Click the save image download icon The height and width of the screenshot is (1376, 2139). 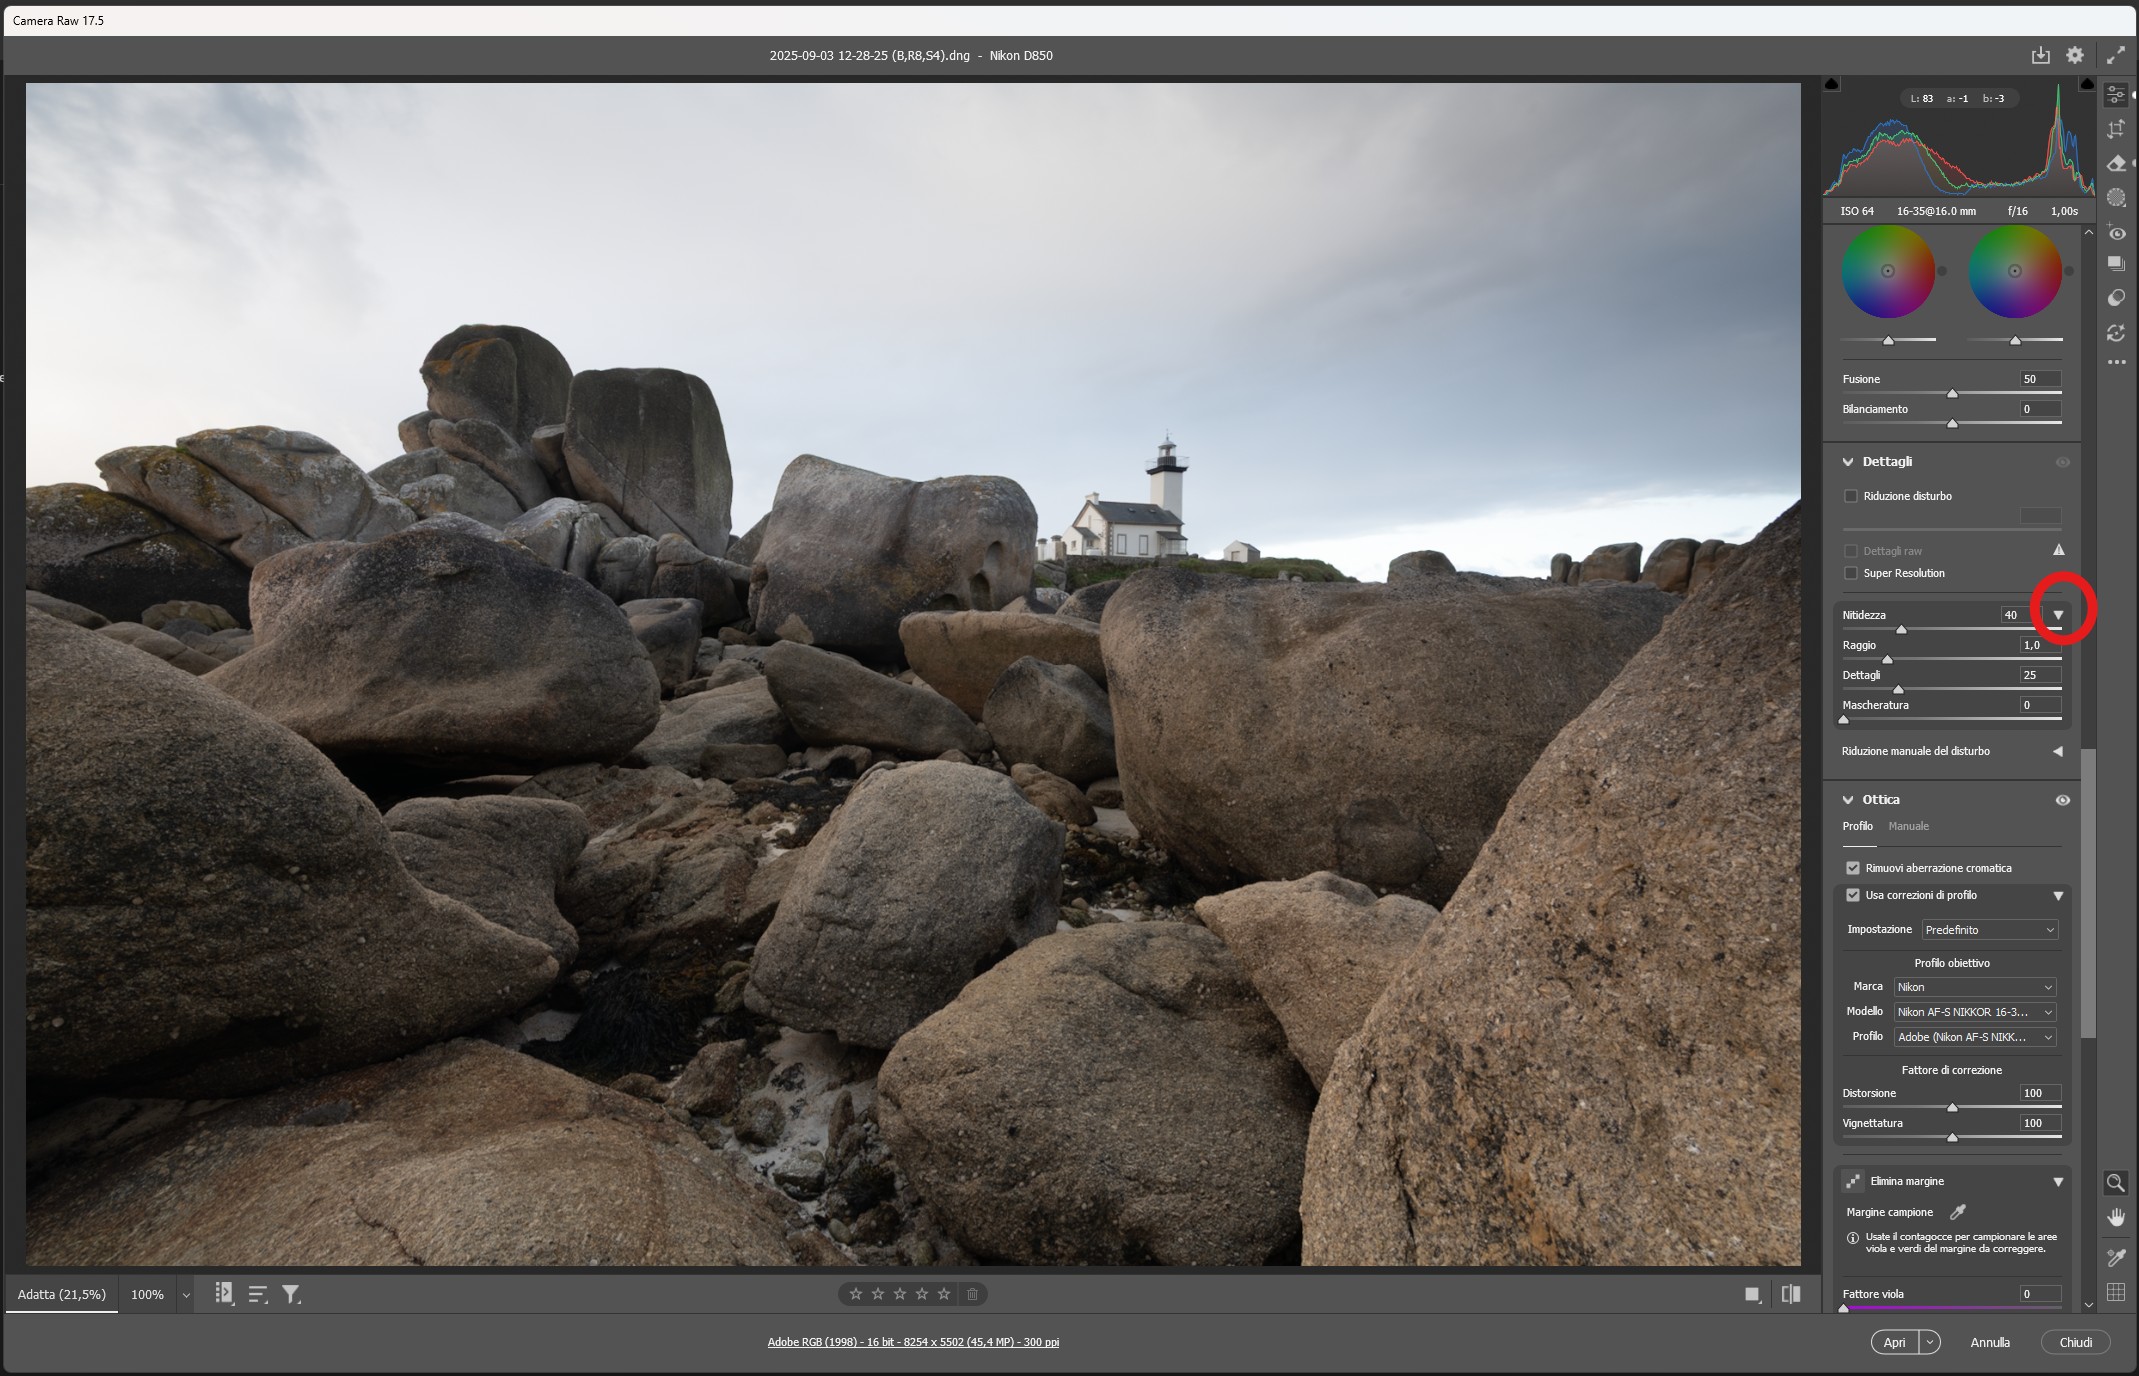coord(2041,56)
